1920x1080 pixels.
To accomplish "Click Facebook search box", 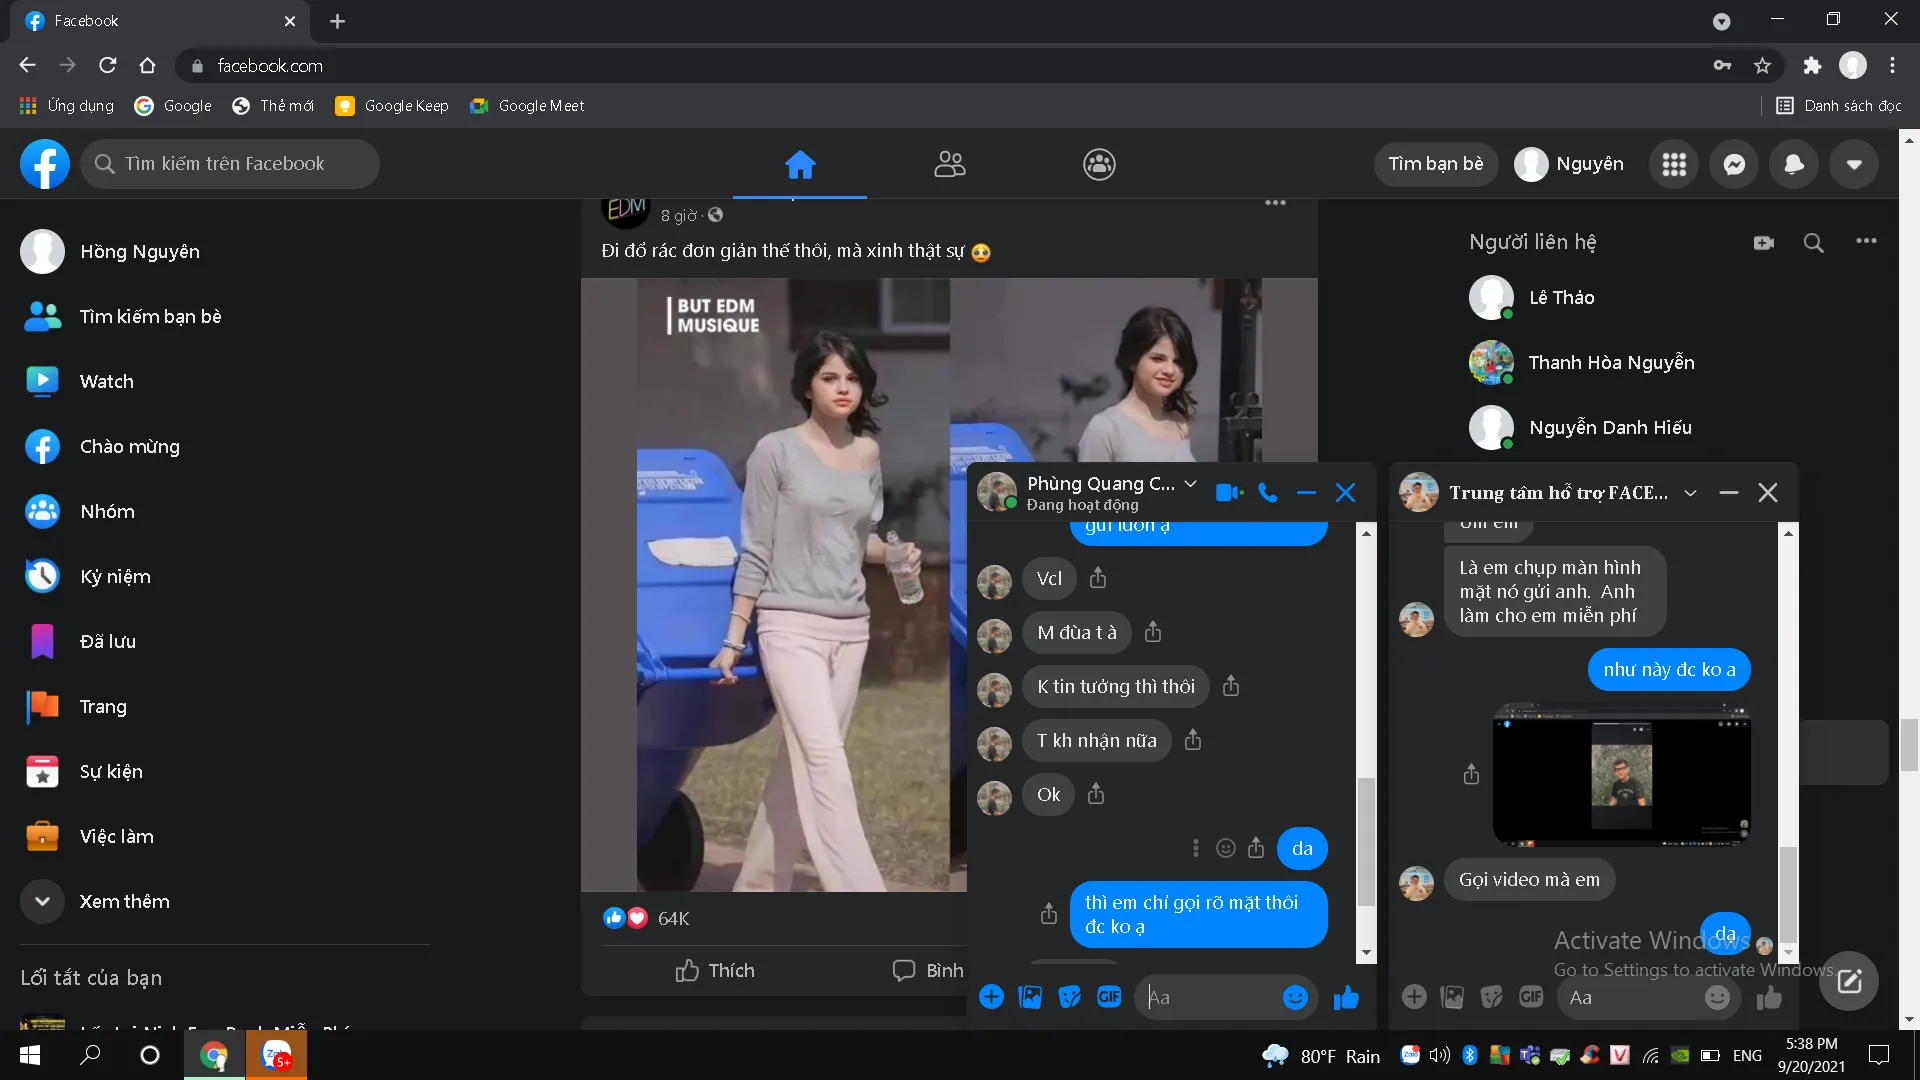I will [x=230, y=164].
